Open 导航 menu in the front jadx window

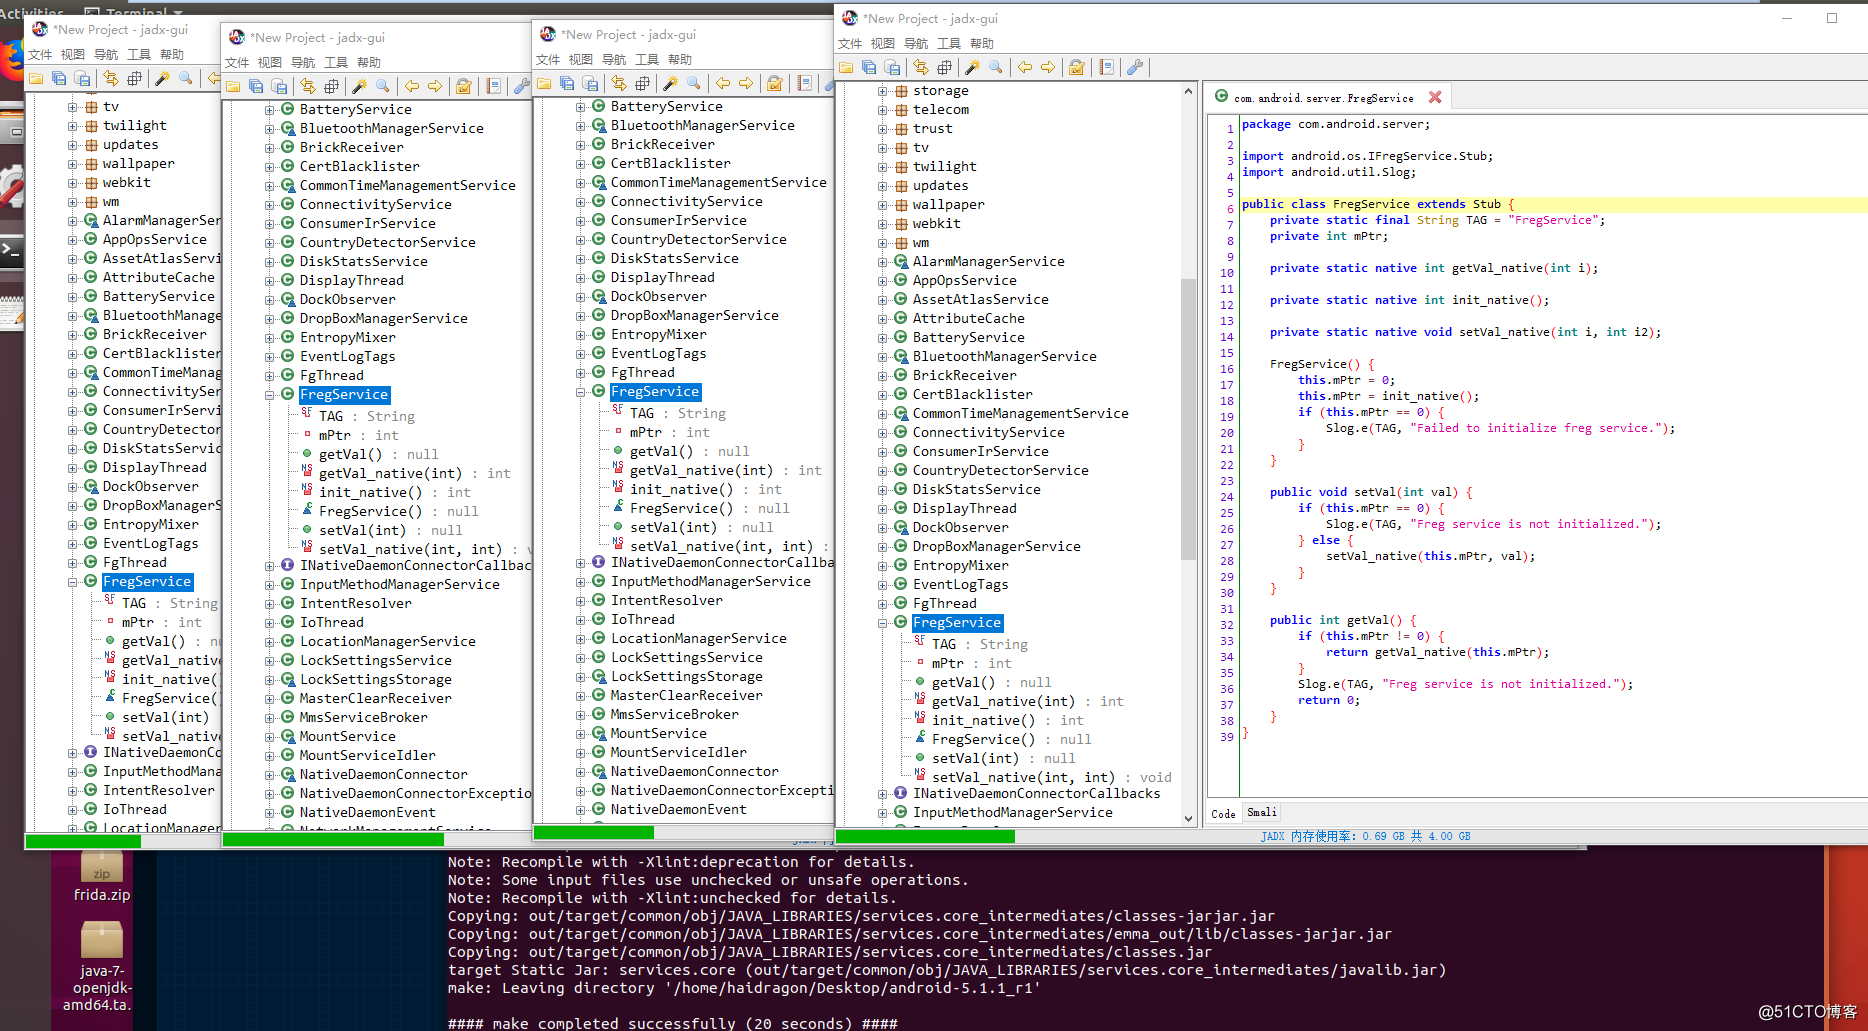tap(916, 44)
